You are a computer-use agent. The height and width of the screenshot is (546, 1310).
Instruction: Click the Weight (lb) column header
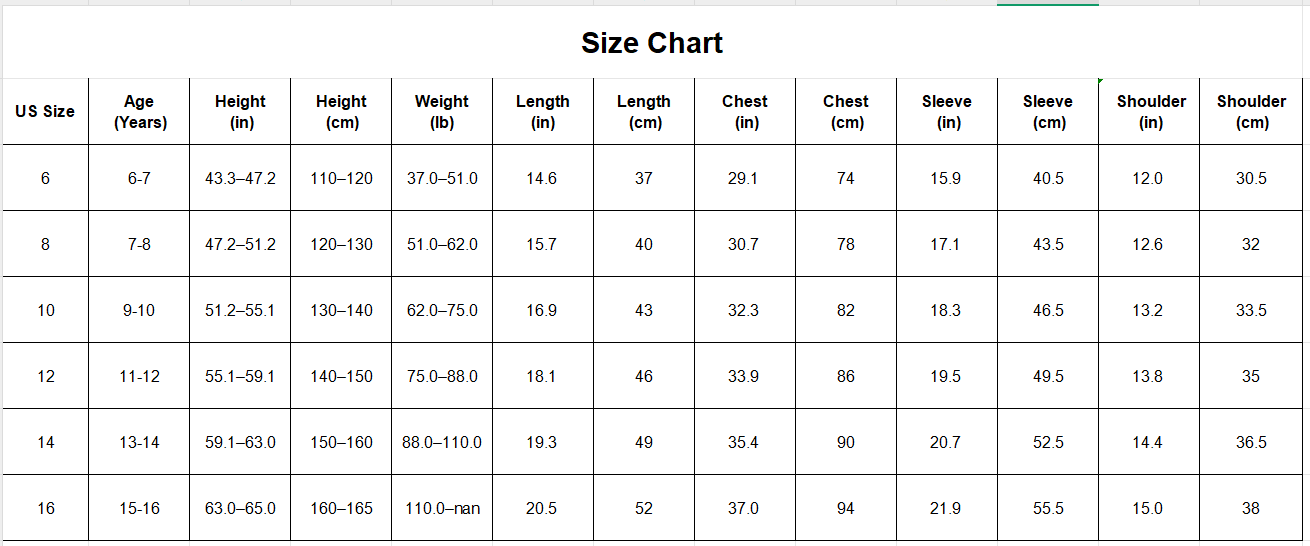pyautogui.click(x=442, y=111)
